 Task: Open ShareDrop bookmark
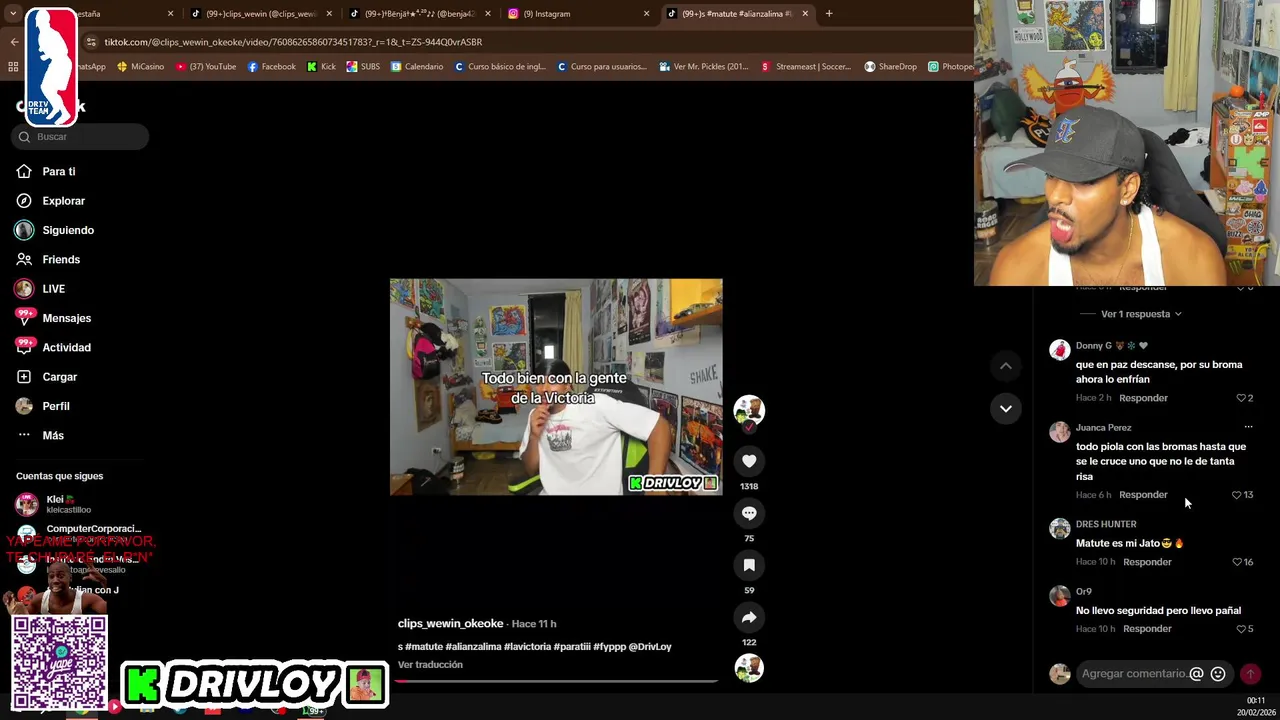point(890,67)
